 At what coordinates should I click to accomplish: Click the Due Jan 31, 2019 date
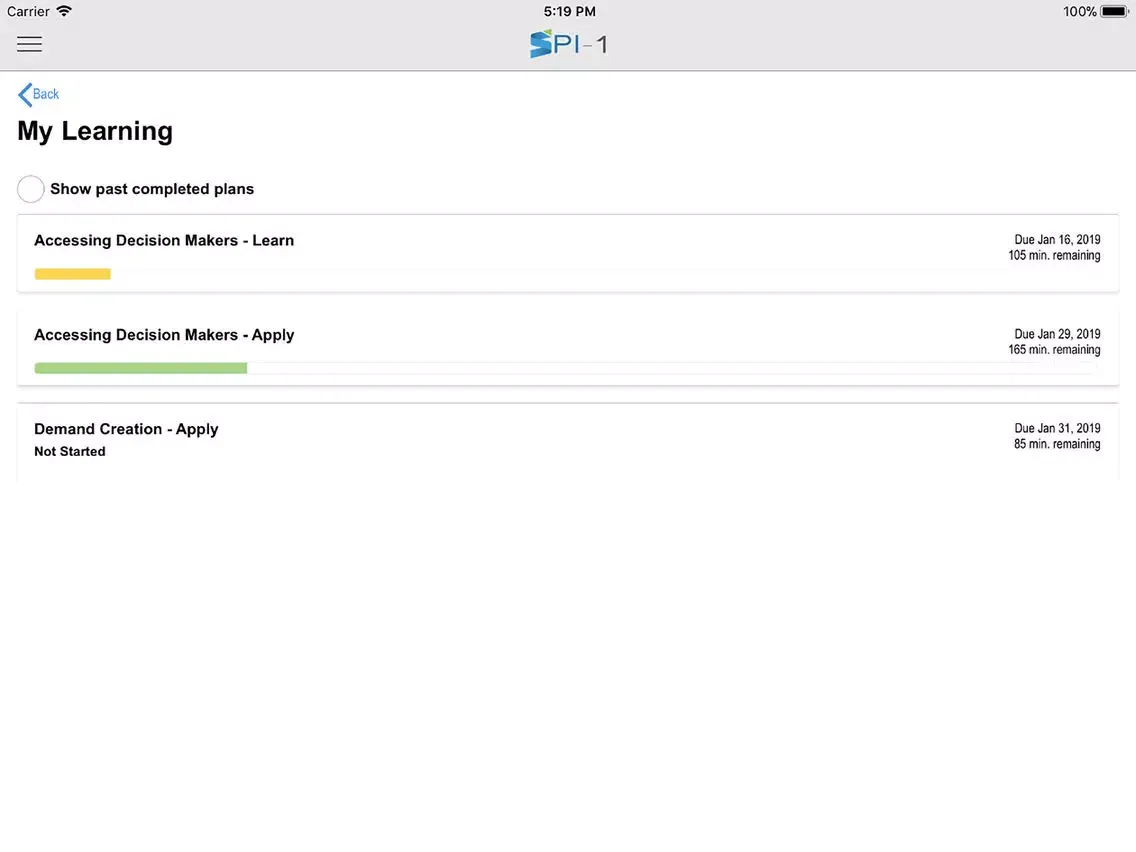pyautogui.click(x=1057, y=428)
